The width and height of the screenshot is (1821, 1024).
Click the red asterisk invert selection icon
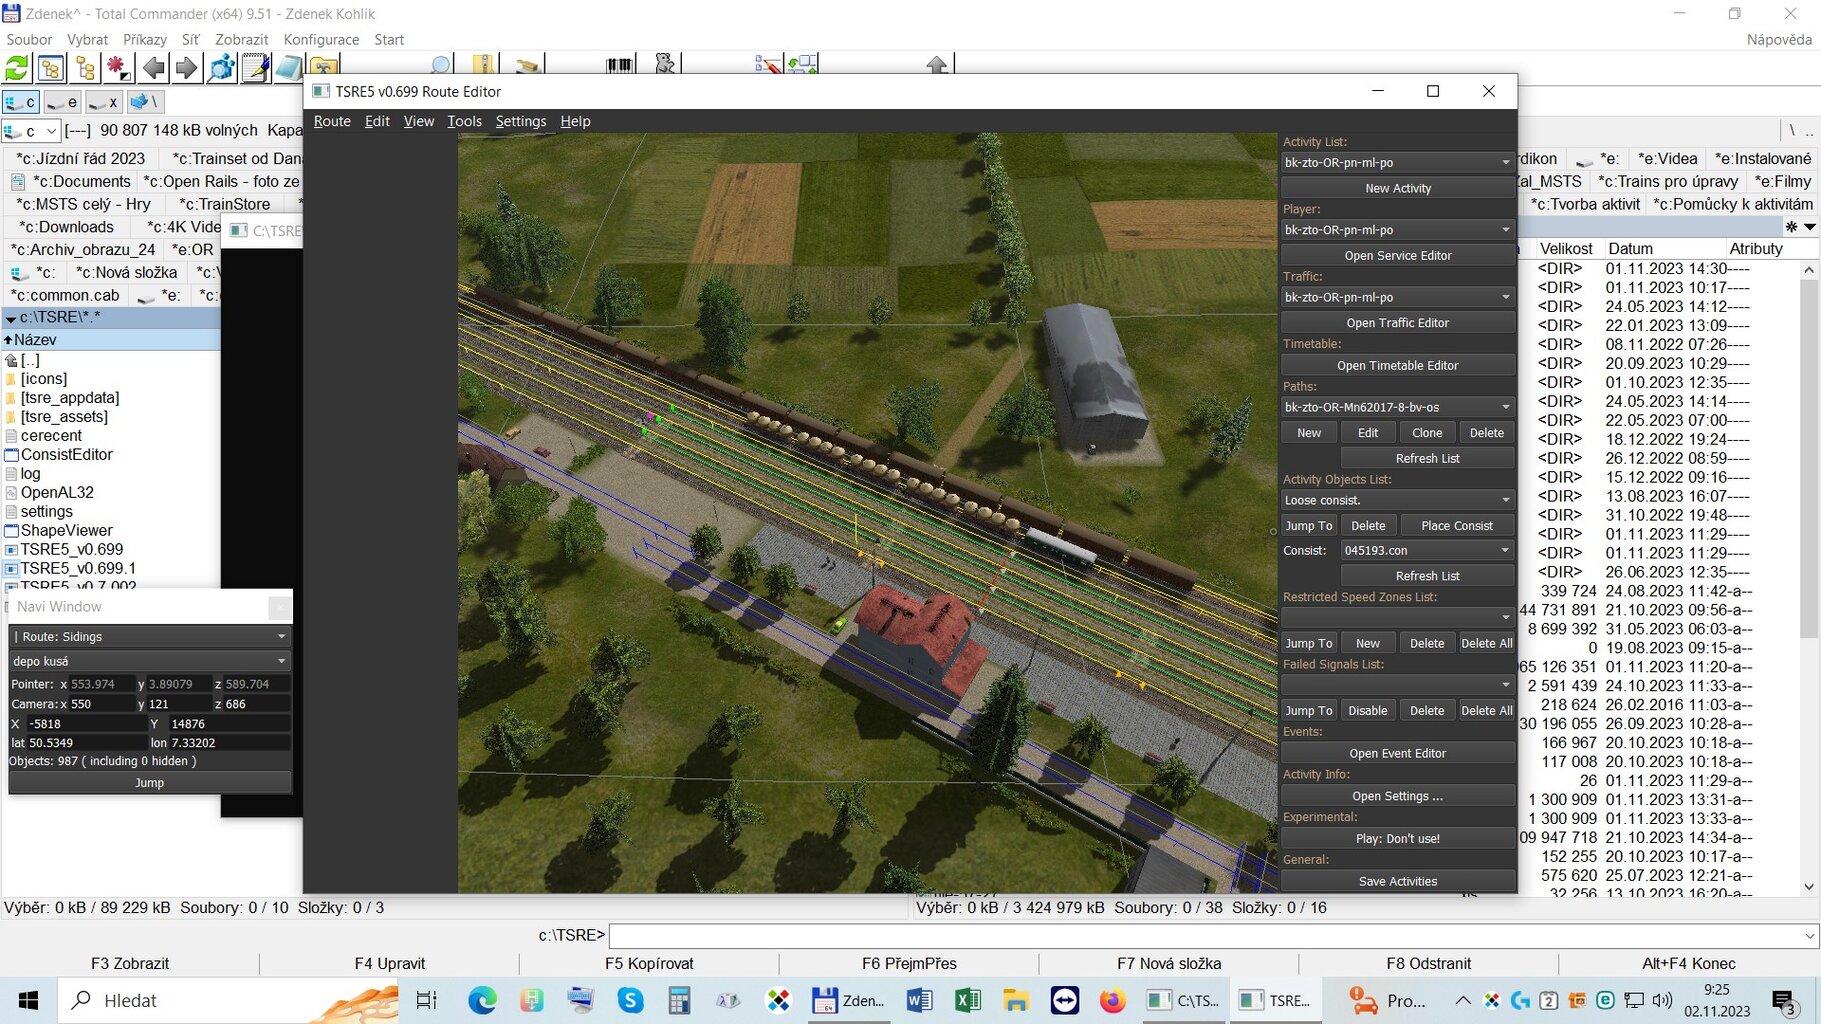119,68
